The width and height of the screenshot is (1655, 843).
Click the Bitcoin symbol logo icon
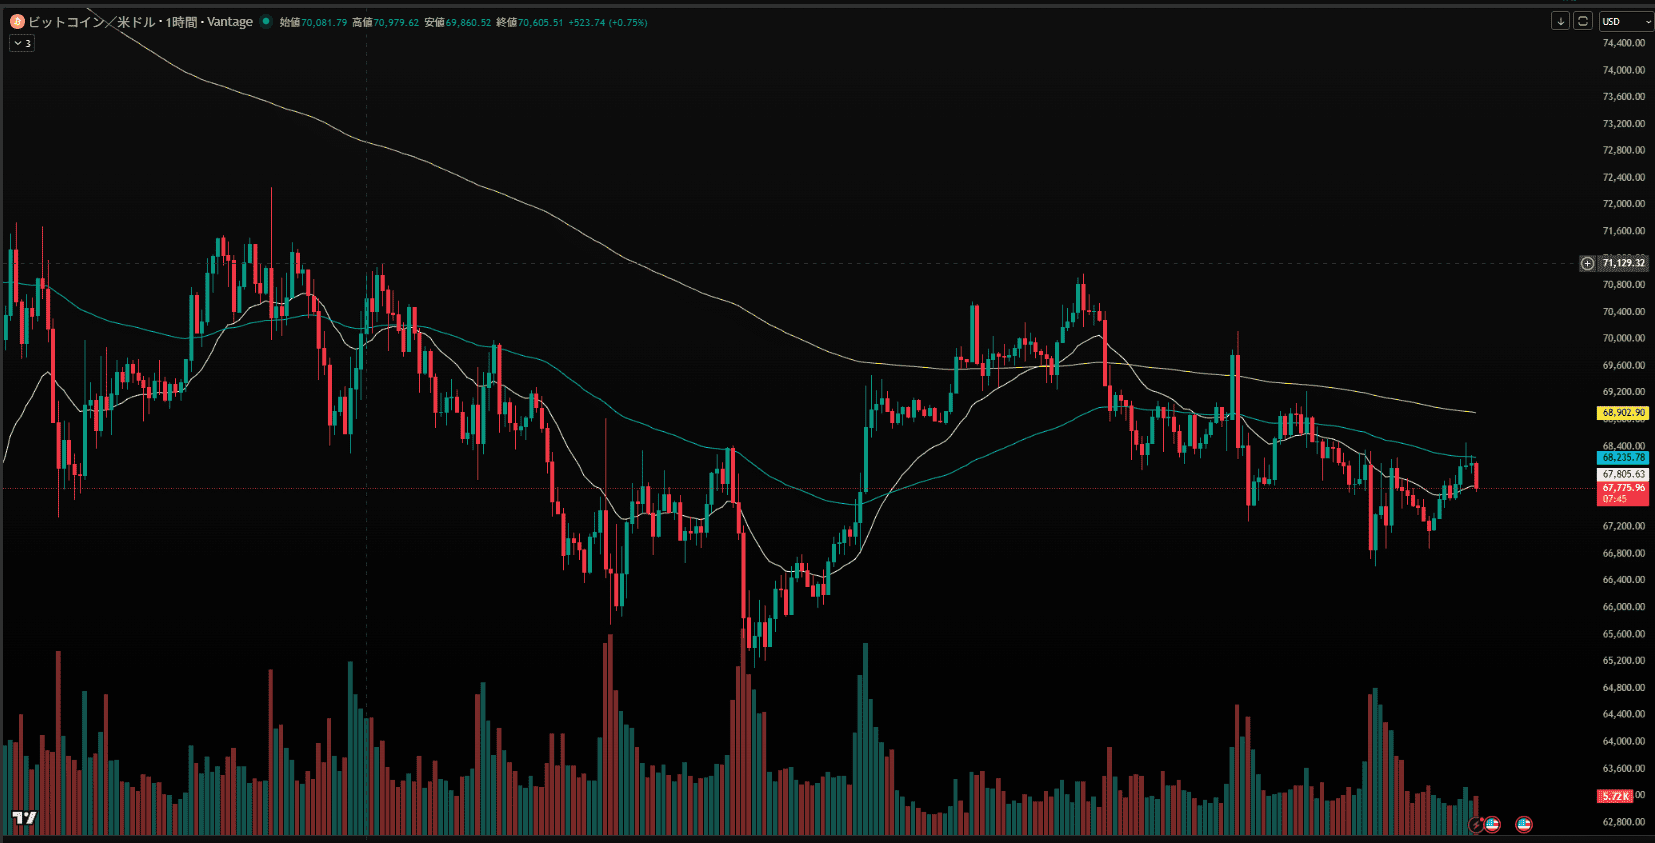pyautogui.click(x=17, y=21)
